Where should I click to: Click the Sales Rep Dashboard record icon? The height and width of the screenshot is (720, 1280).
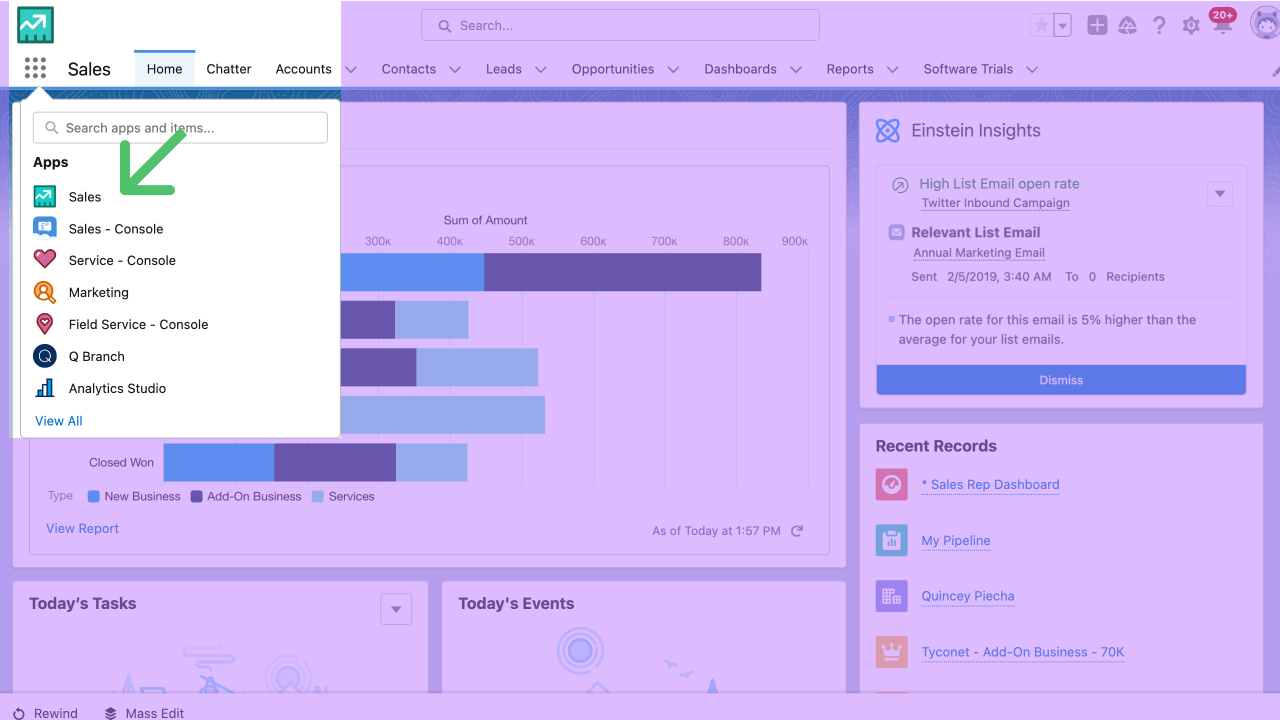(x=891, y=485)
